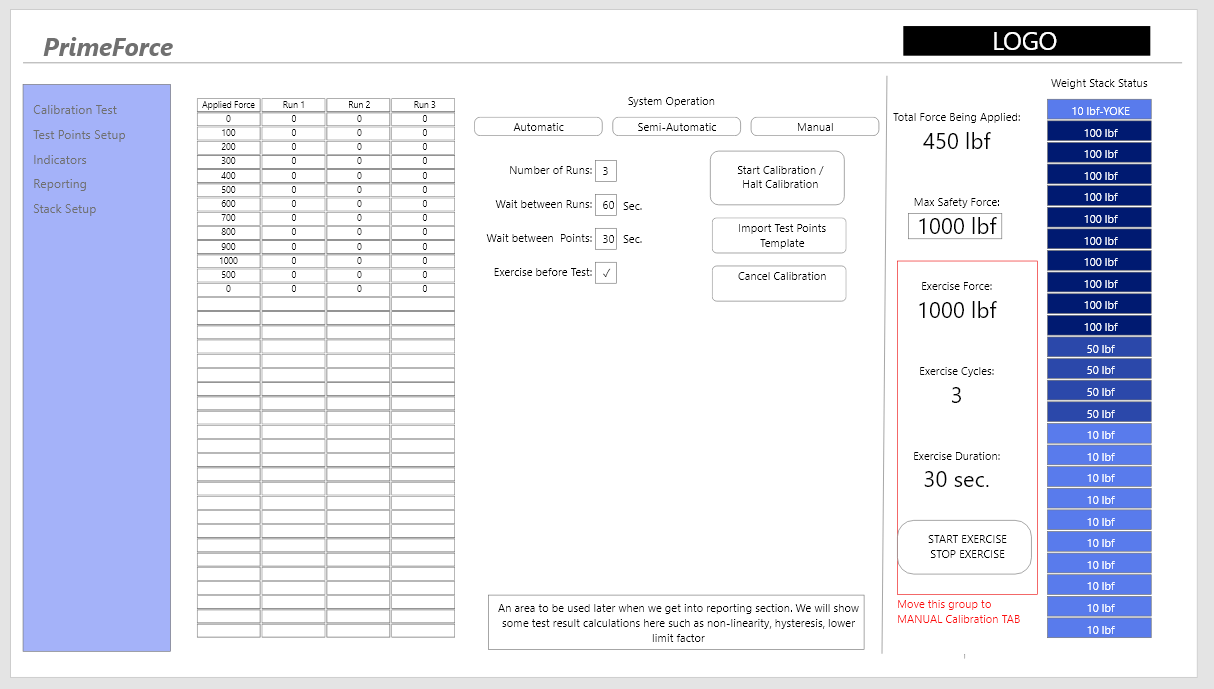The image size is (1214, 689).
Task: Click the Wait between Runs field
Action: 606,205
